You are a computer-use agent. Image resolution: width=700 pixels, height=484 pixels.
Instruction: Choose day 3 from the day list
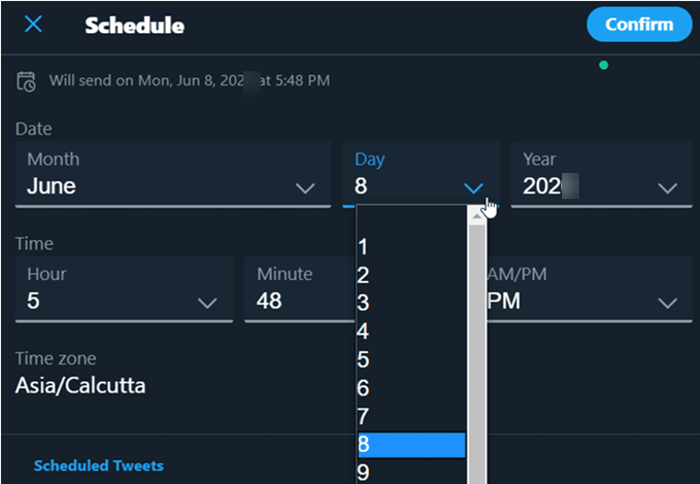411,303
